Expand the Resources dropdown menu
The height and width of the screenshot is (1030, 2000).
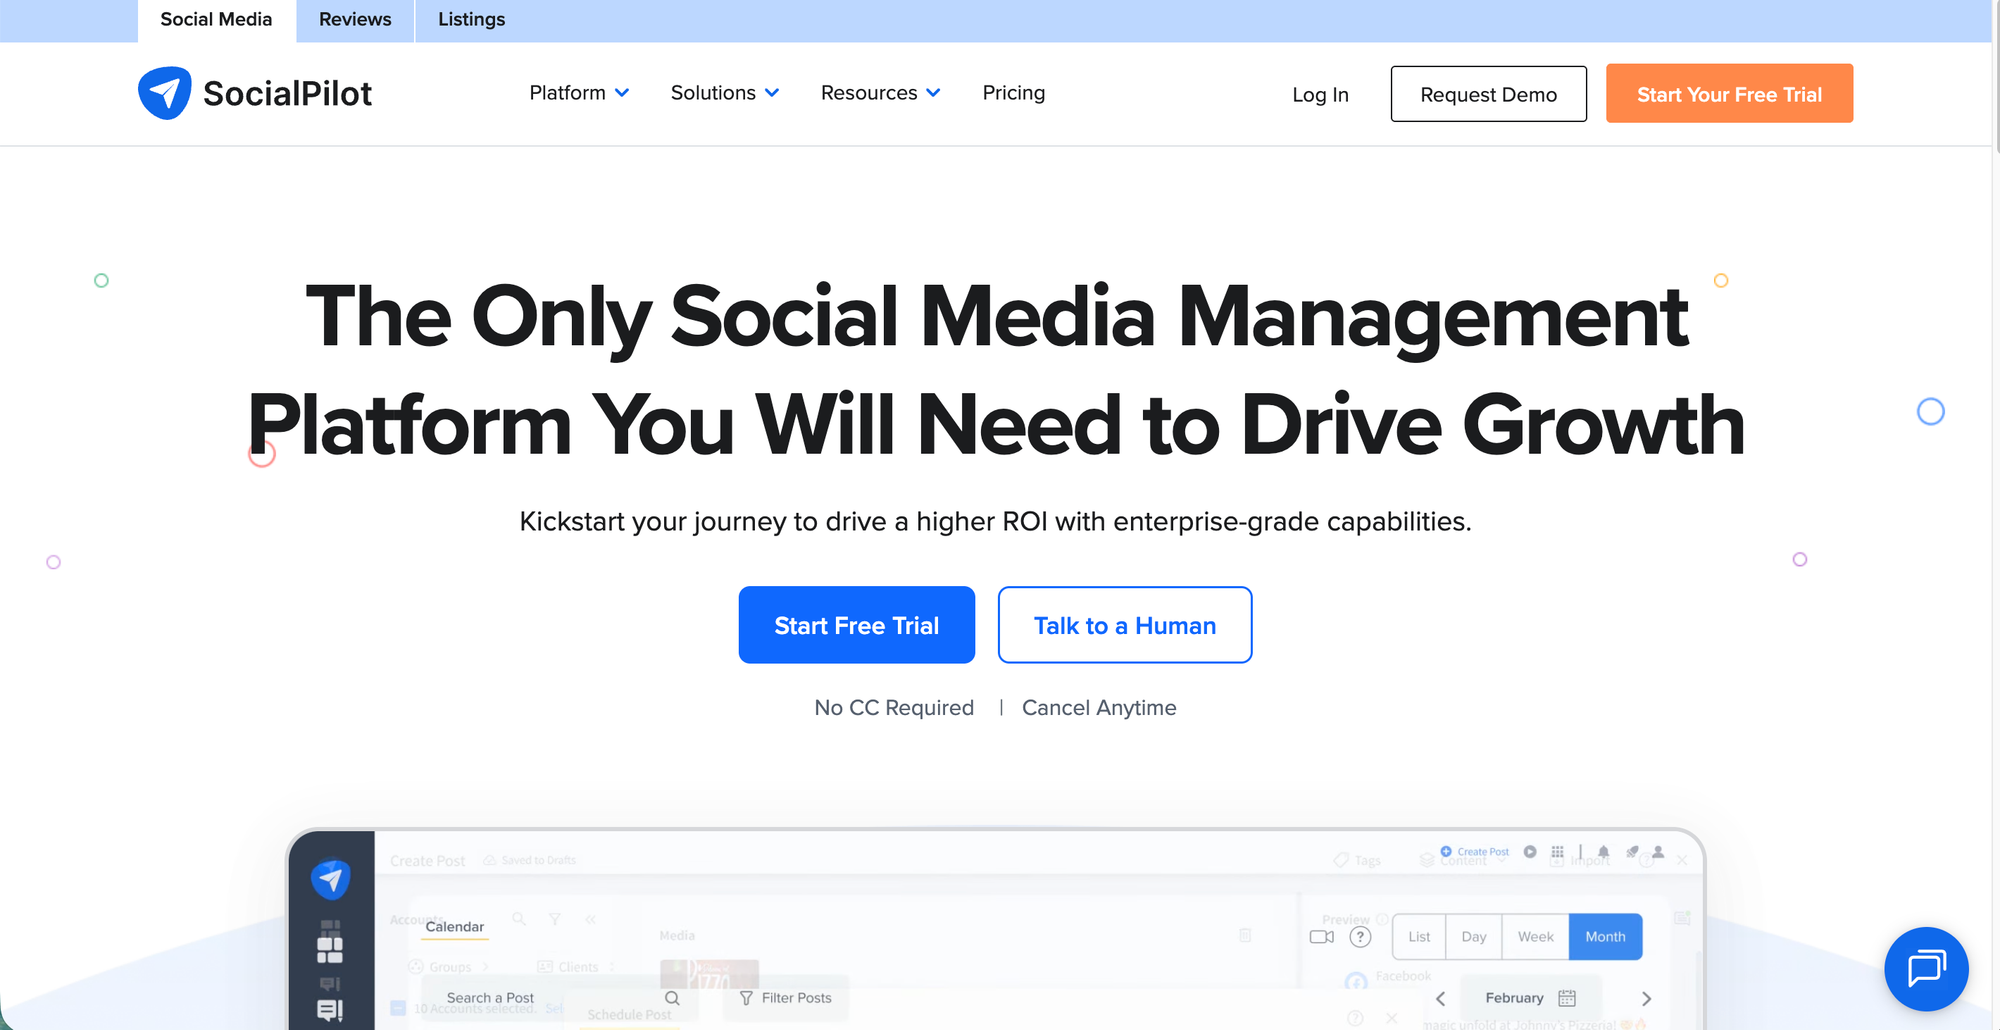(881, 93)
